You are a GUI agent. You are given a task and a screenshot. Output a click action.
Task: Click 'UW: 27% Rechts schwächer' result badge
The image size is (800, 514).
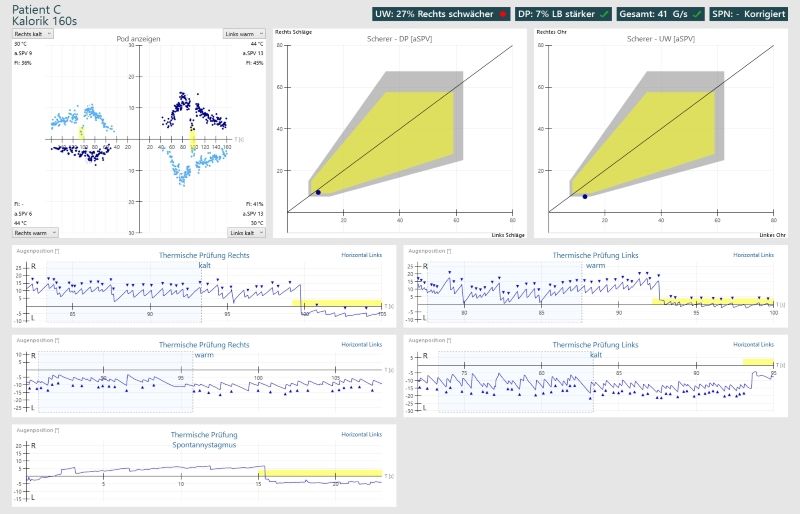tap(428, 15)
